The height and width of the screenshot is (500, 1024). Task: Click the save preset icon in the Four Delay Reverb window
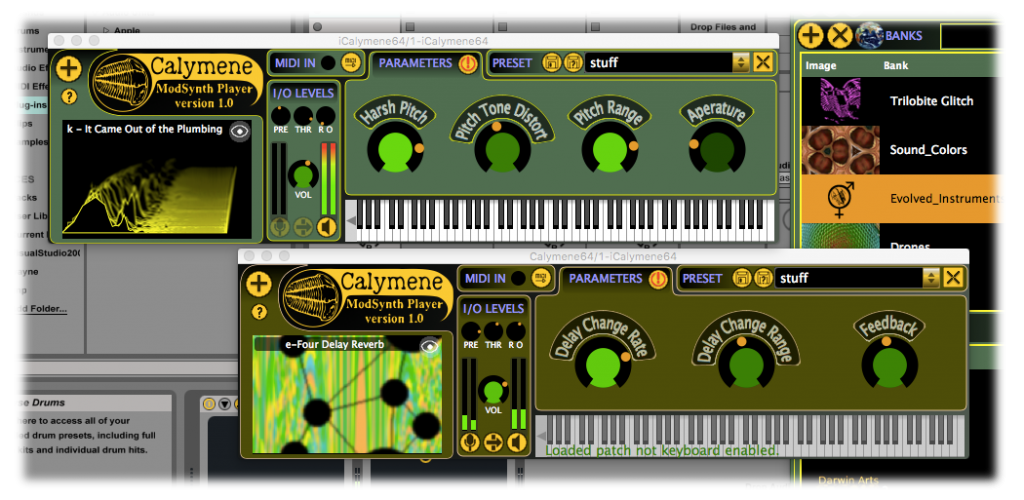[742, 279]
